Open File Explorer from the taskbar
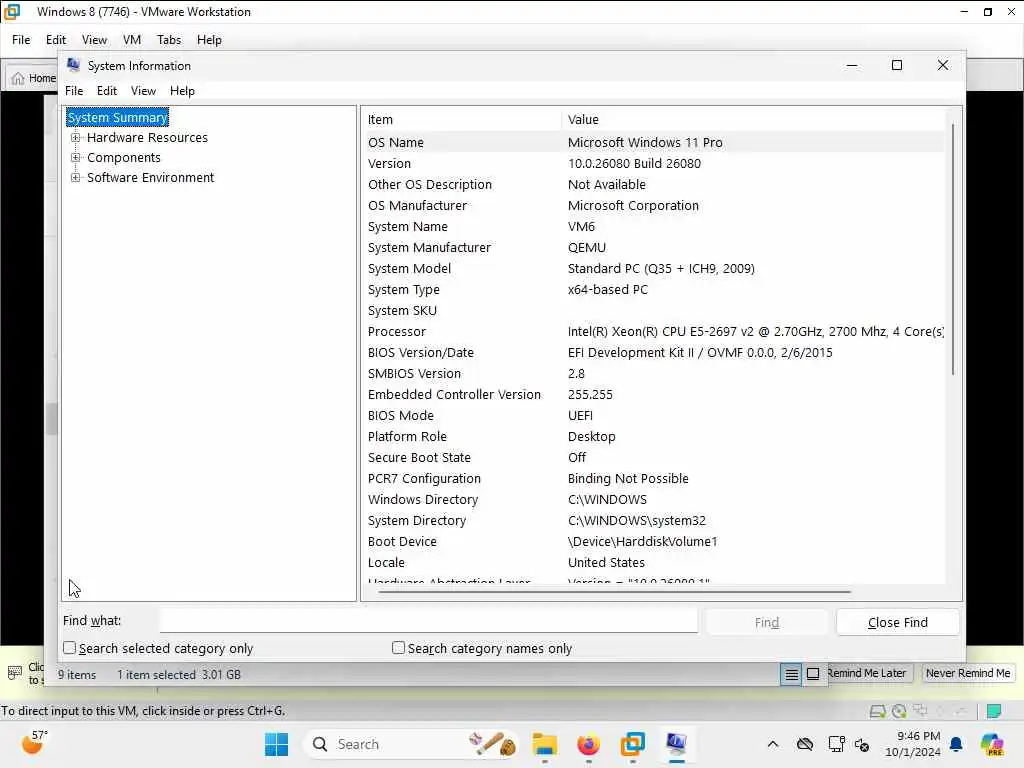The image size is (1024, 768). point(544,744)
